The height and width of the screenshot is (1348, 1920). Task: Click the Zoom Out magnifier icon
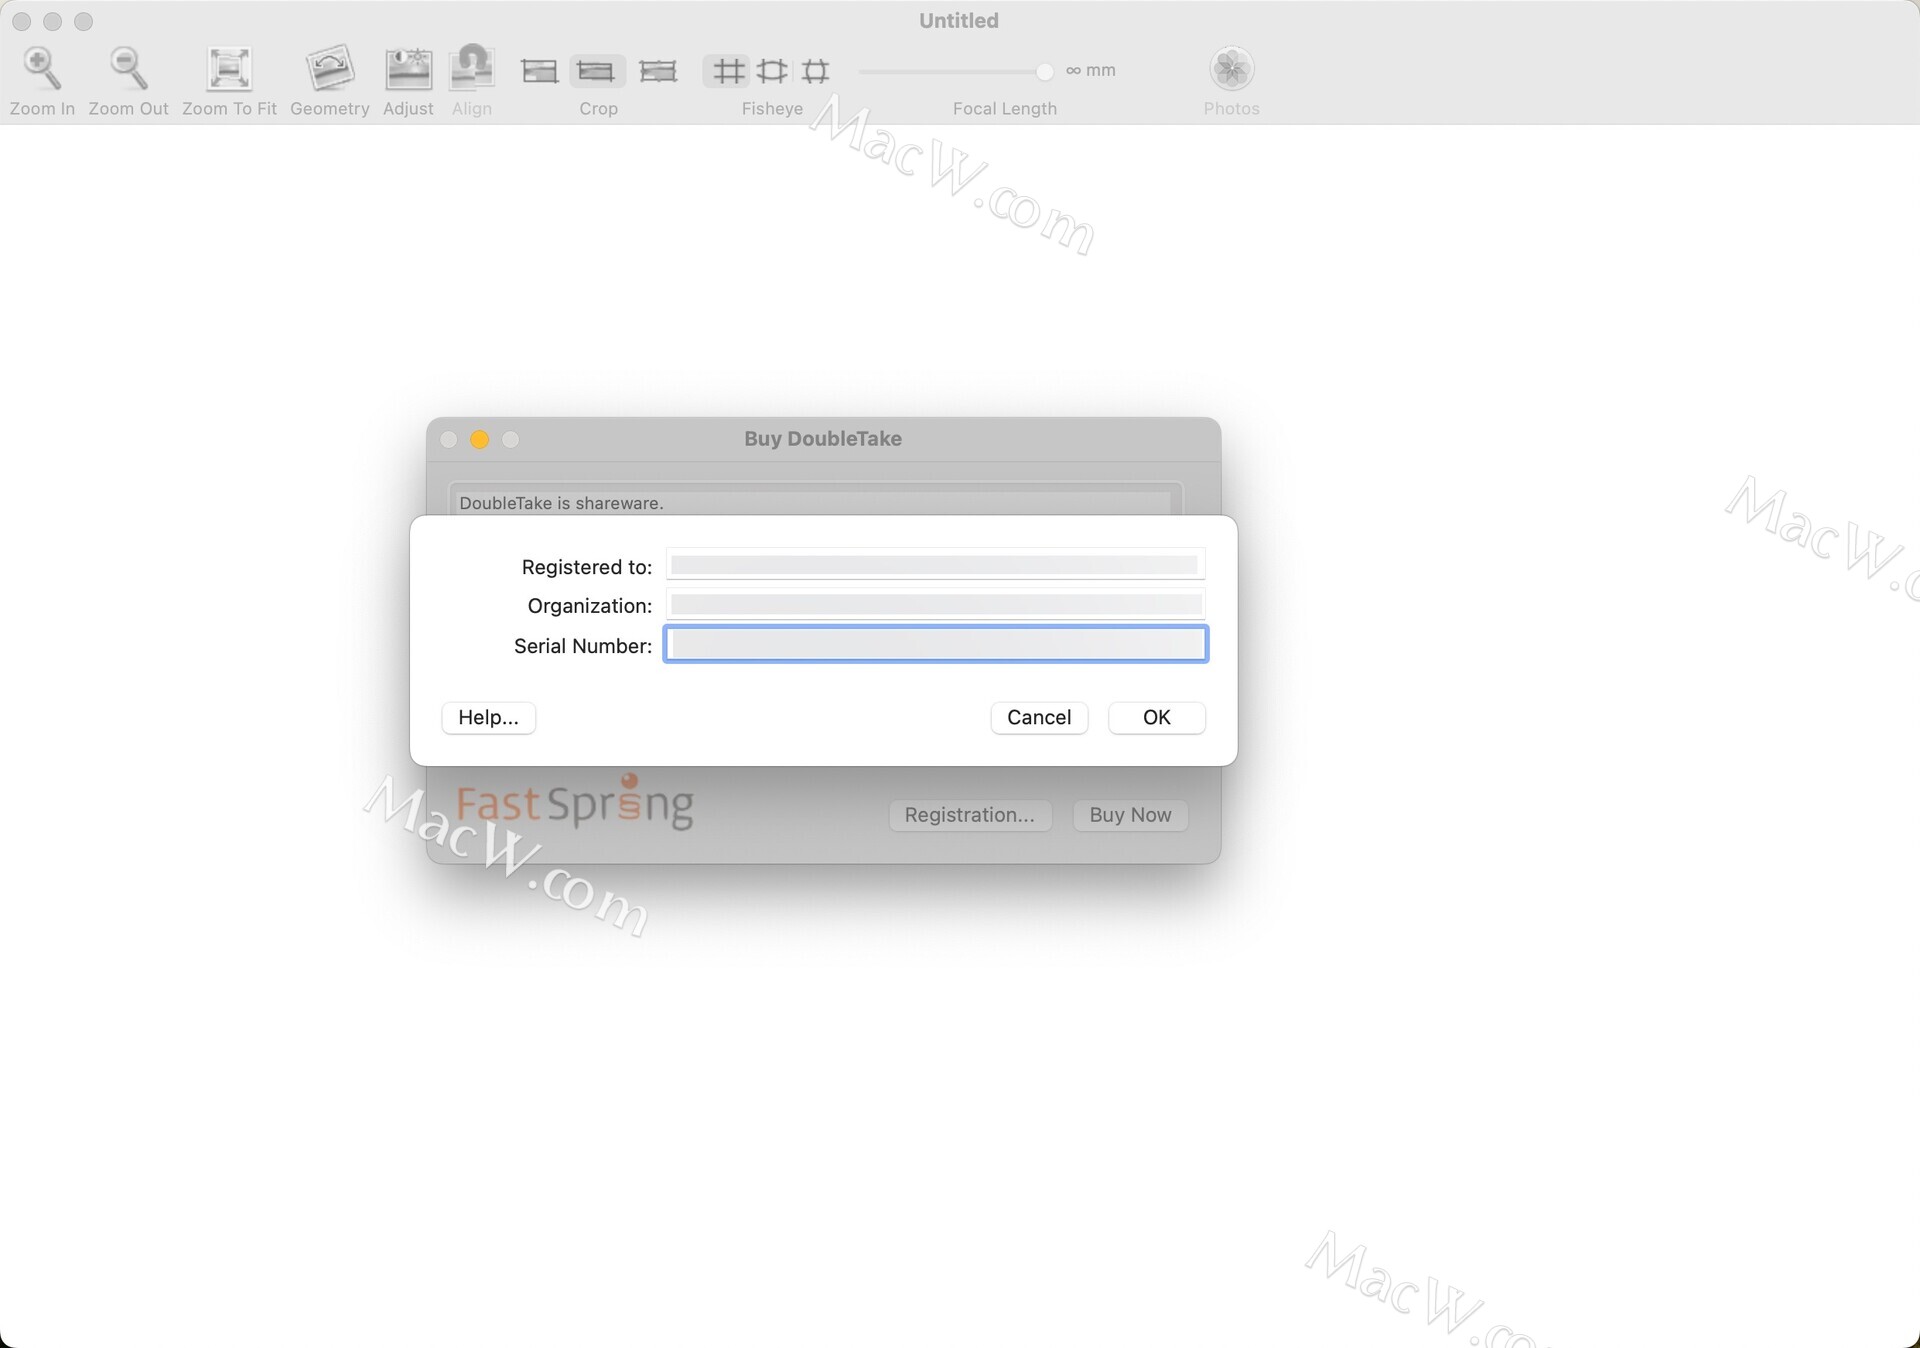128,69
